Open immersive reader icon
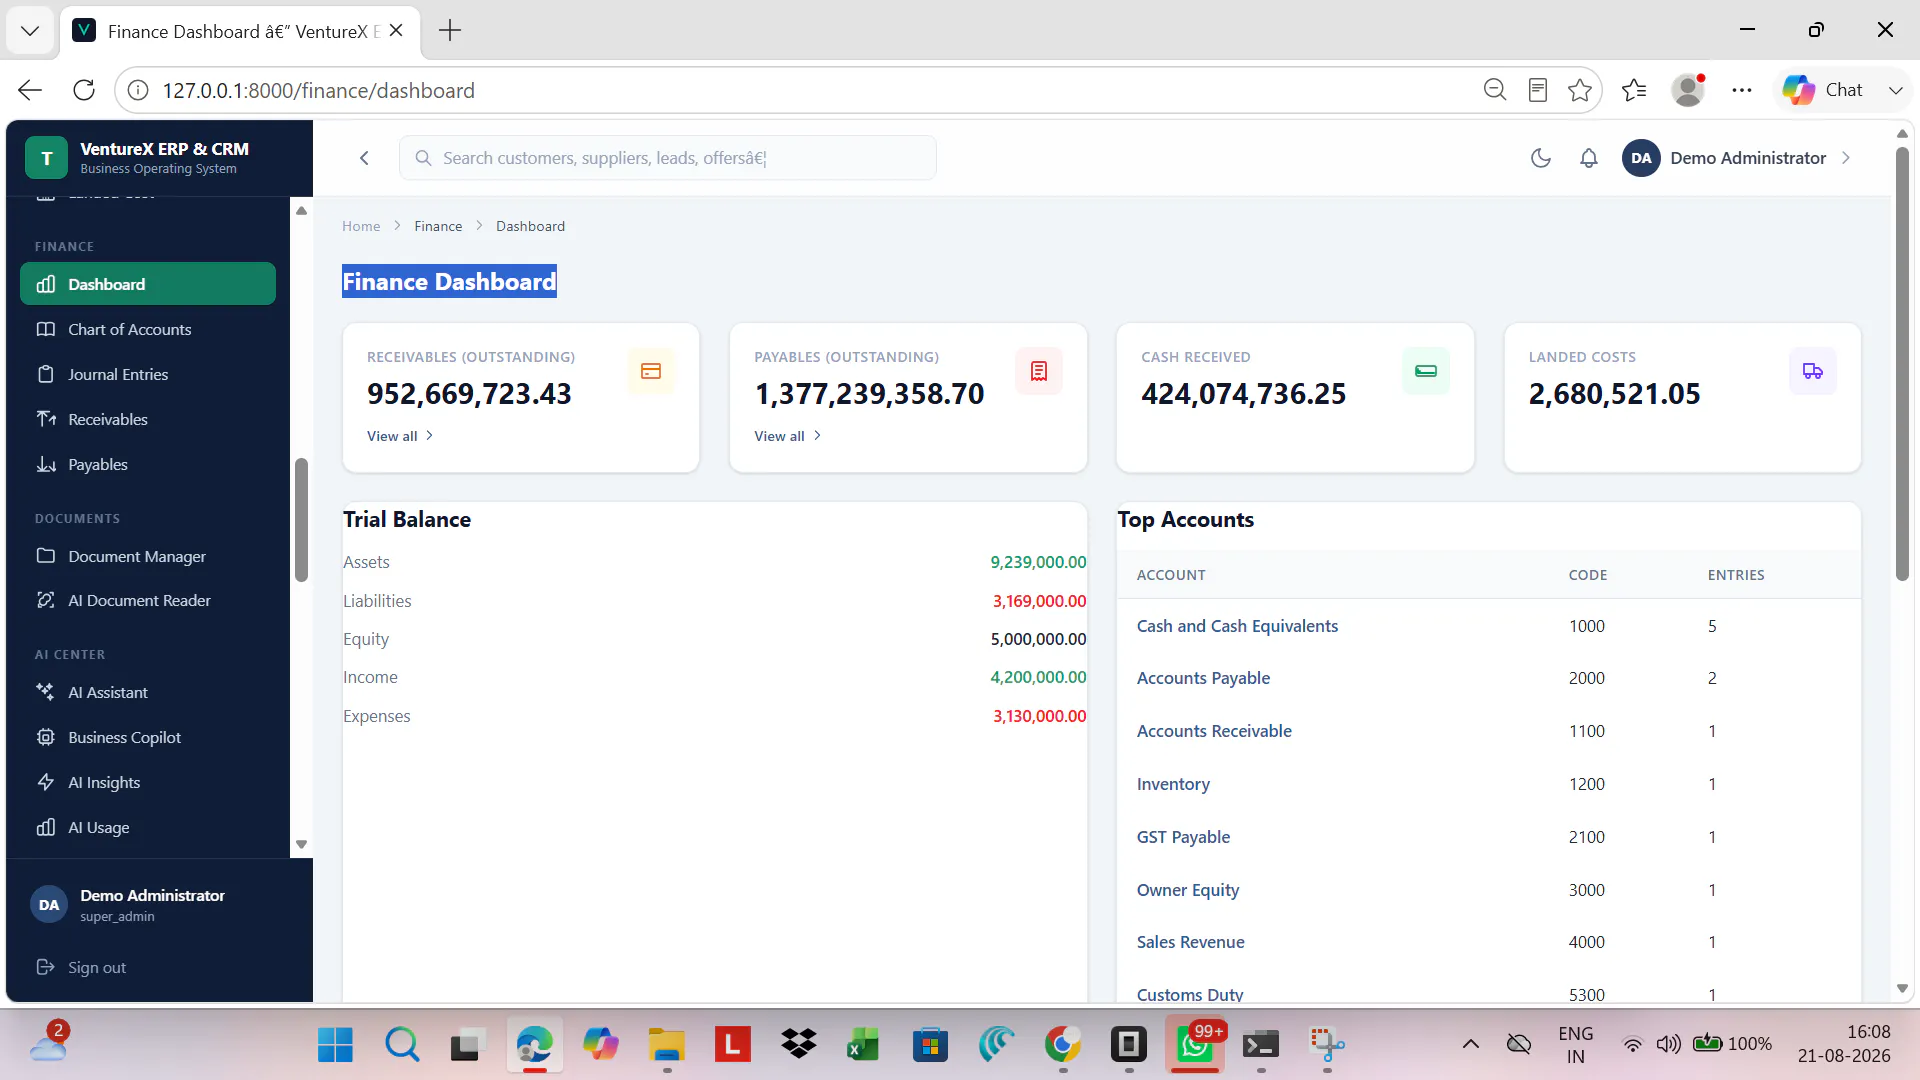The width and height of the screenshot is (1920, 1080). pyautogui.click(x=1538, y=90)
